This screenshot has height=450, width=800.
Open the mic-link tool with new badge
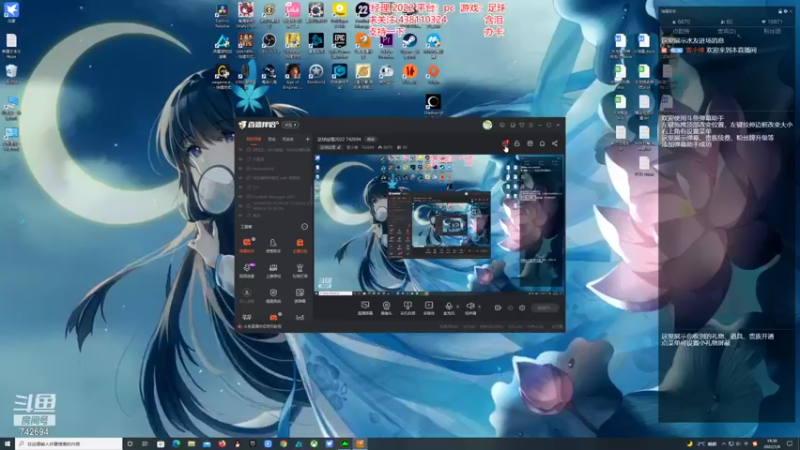coord(247,270)
